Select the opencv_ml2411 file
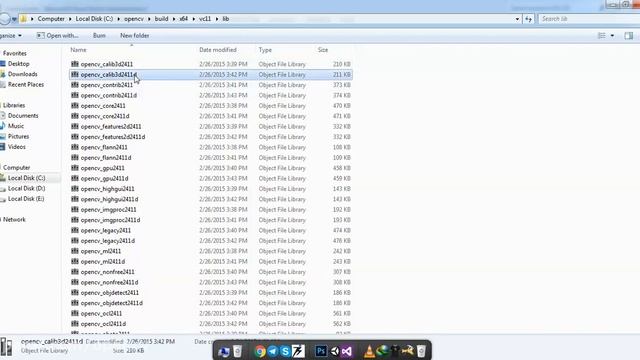The height and width of the screenshot is (360, 640). [101, 251]
